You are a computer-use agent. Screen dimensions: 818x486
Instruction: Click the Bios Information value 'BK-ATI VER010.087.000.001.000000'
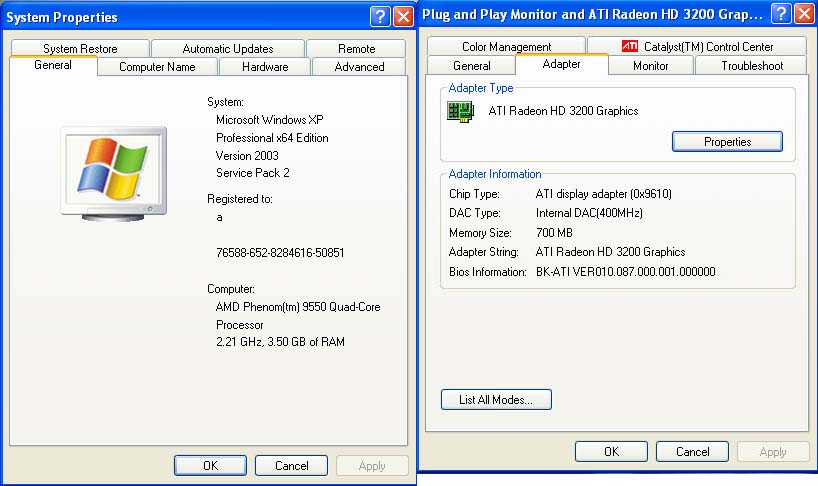click(x=625, y=272)
